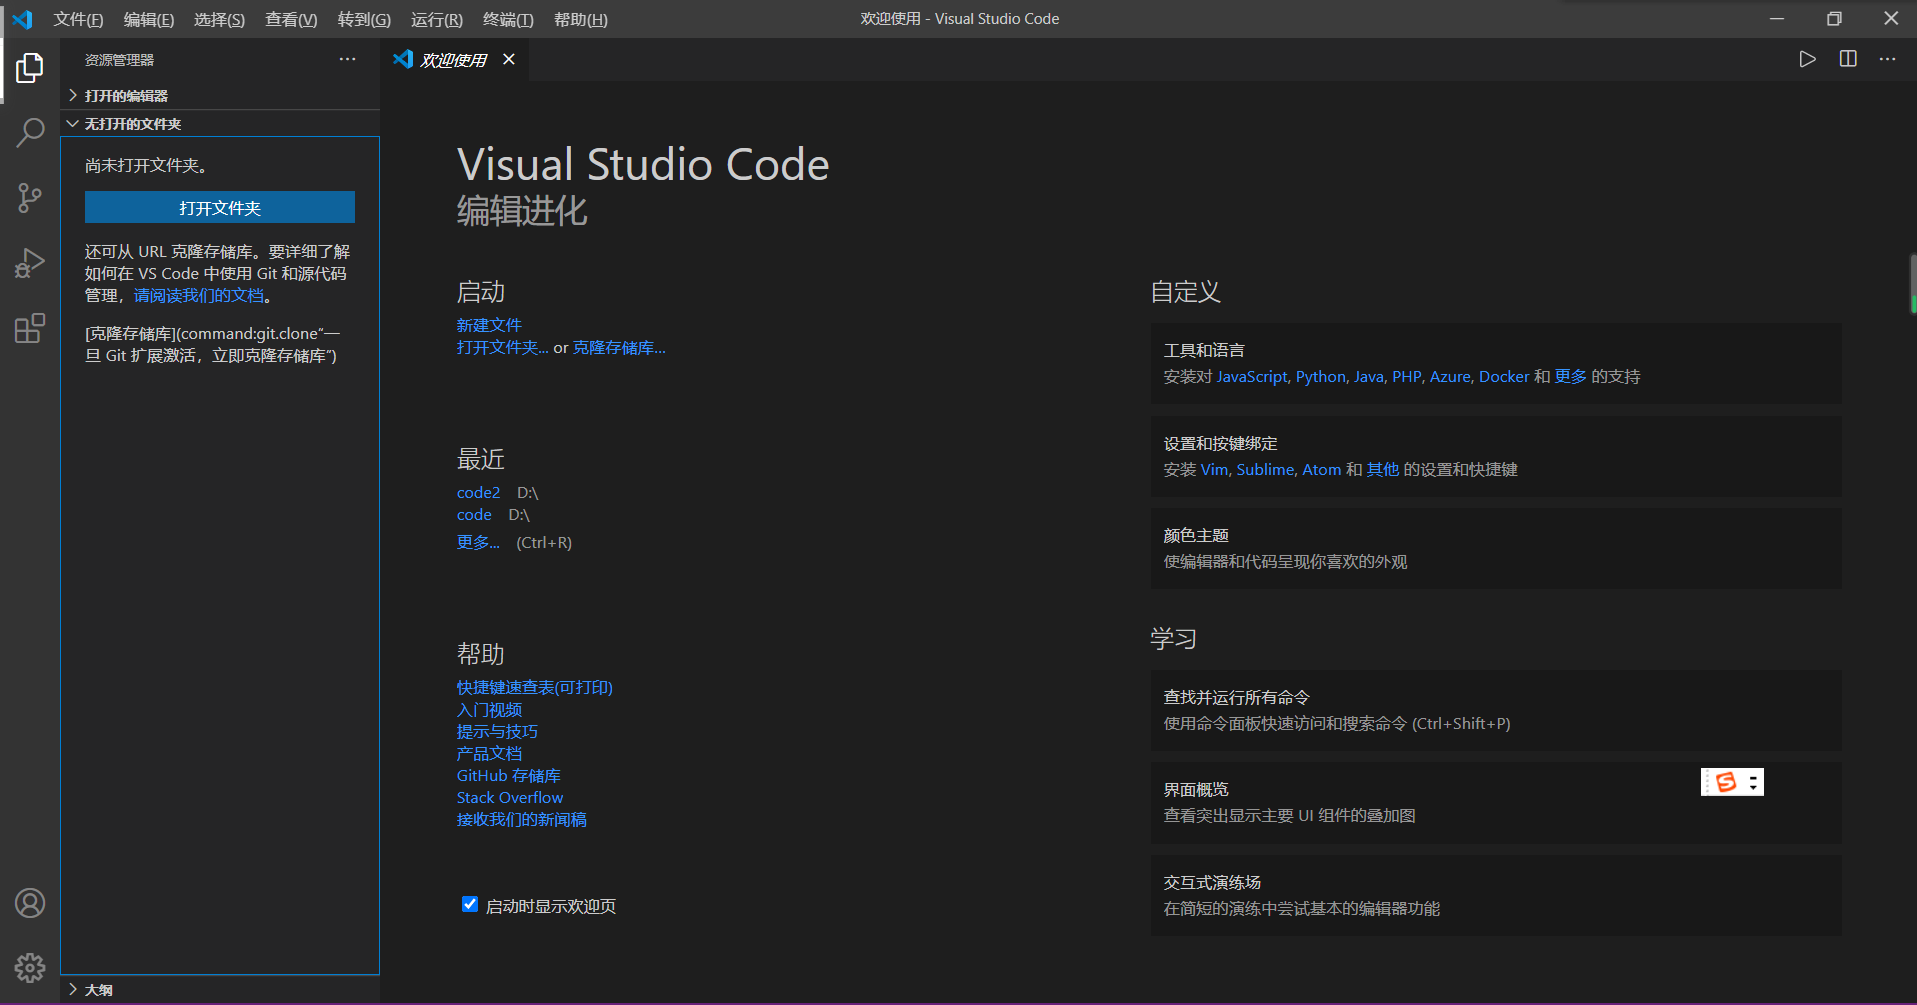Follow the 请阅读我们的文档 link
Screen dimensions: 1917x1005
click(x=199, y=295)
